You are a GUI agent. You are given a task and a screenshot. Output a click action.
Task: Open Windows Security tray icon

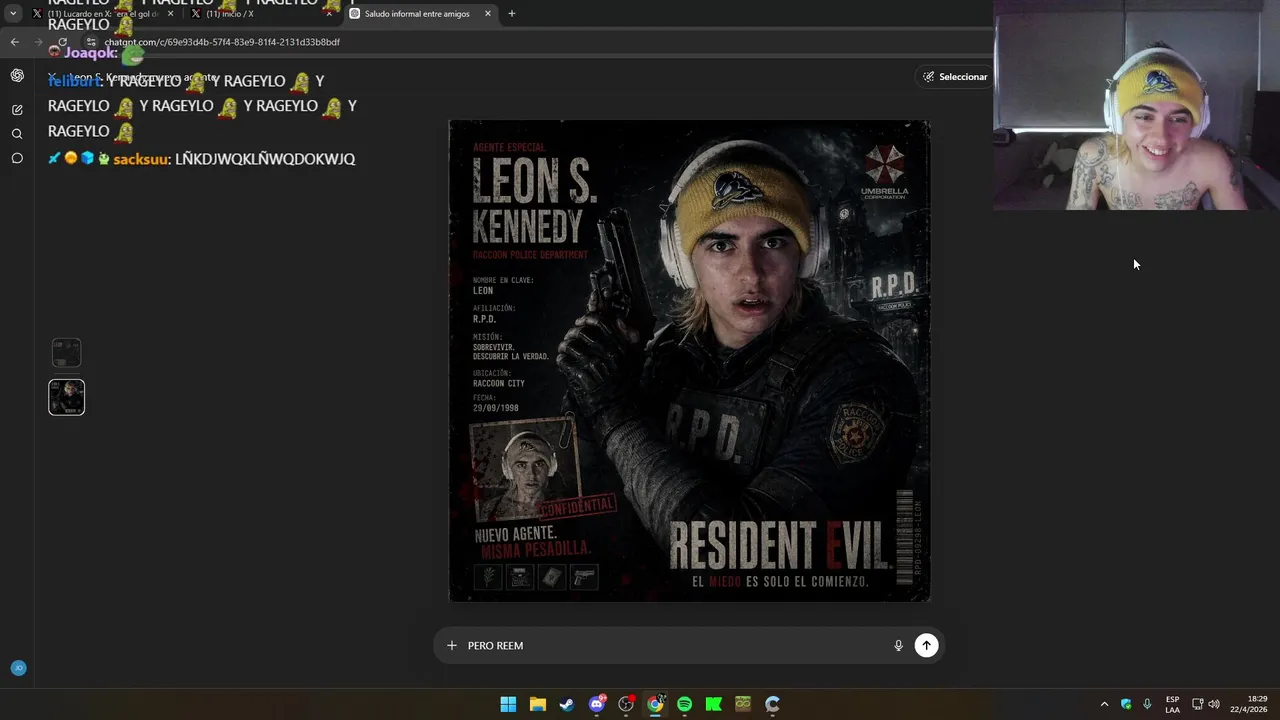click(1126, 704)
